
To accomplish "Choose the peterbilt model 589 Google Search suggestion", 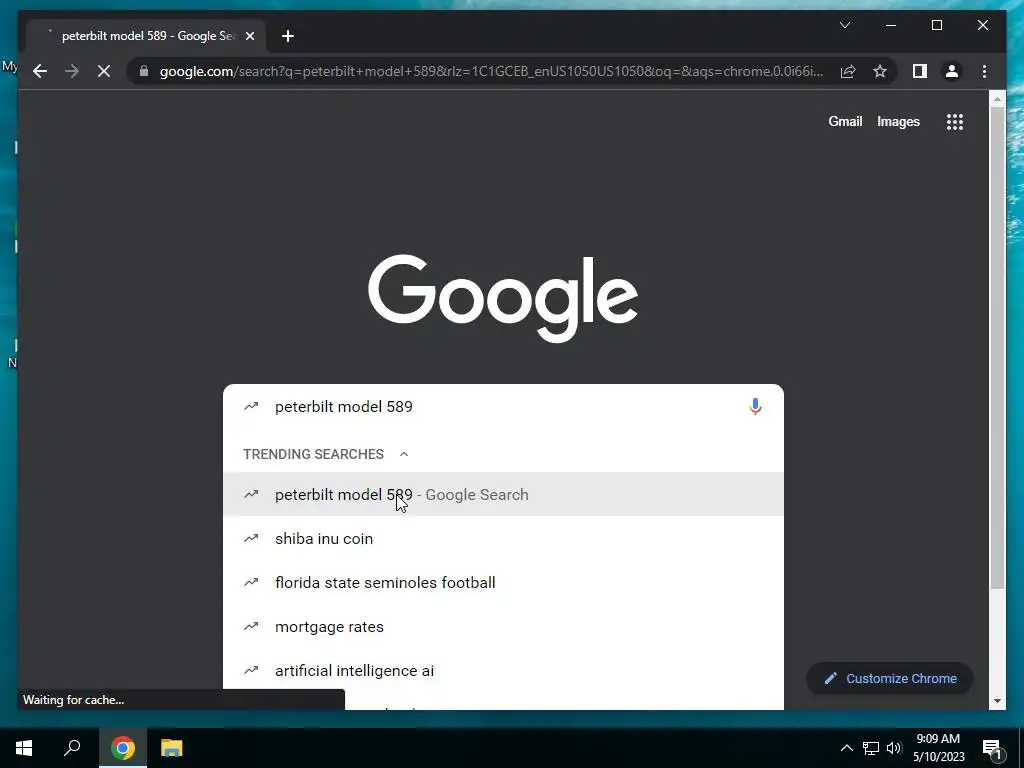I will [x=503, y=494].
